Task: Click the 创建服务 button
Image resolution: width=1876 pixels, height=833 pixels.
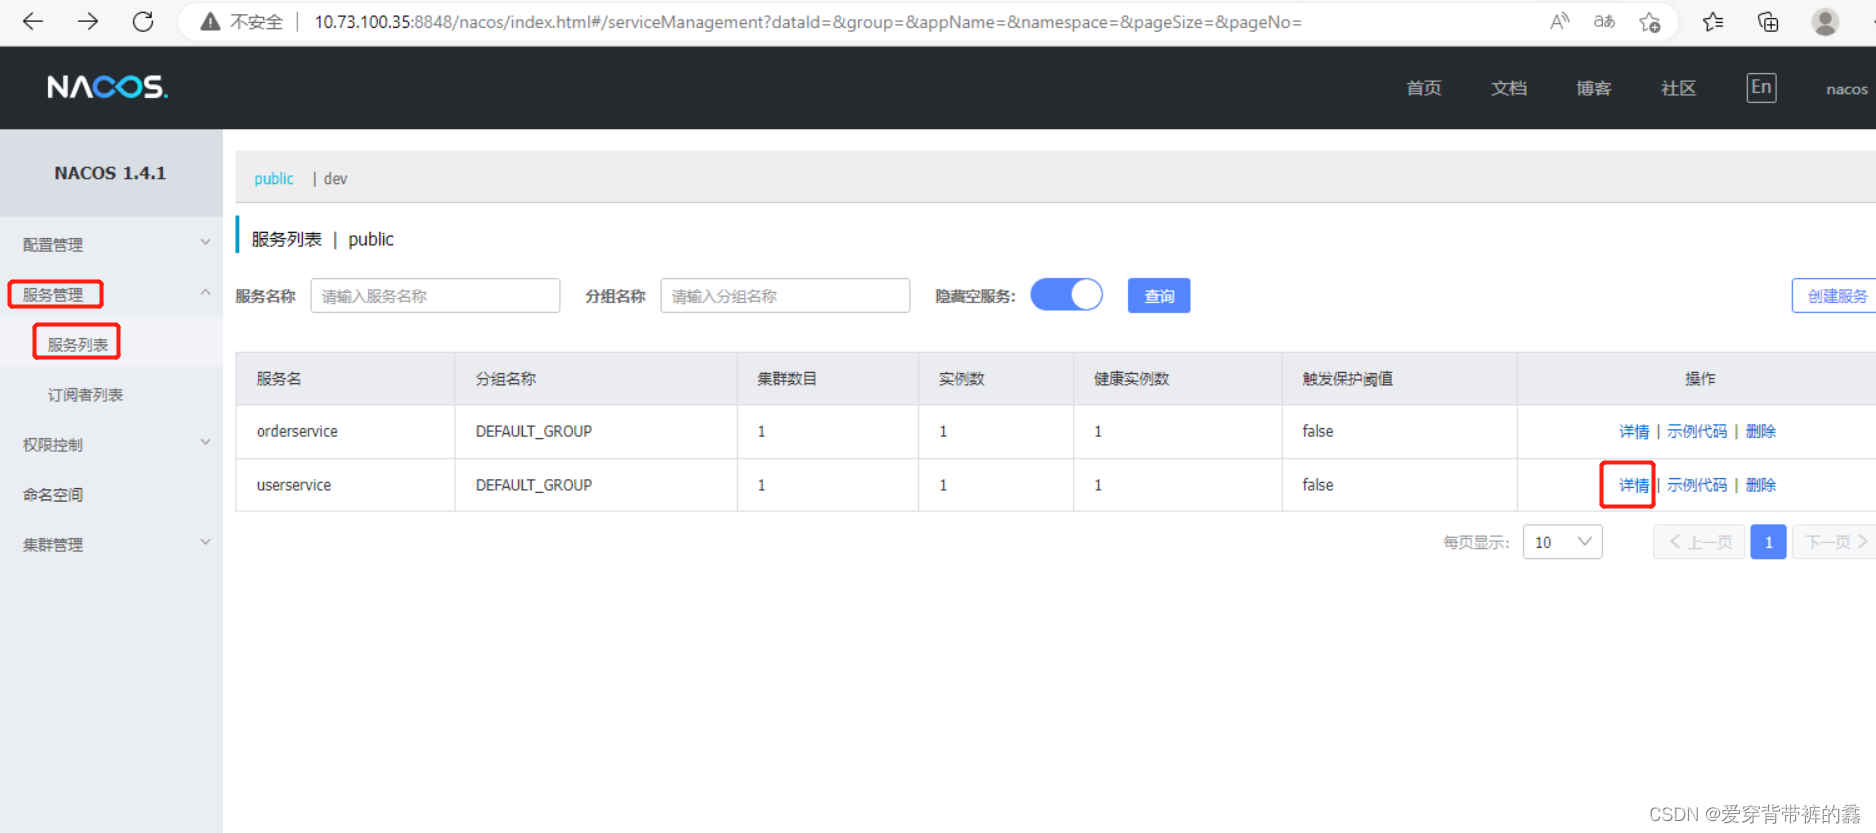Action: coord(1836,295)
